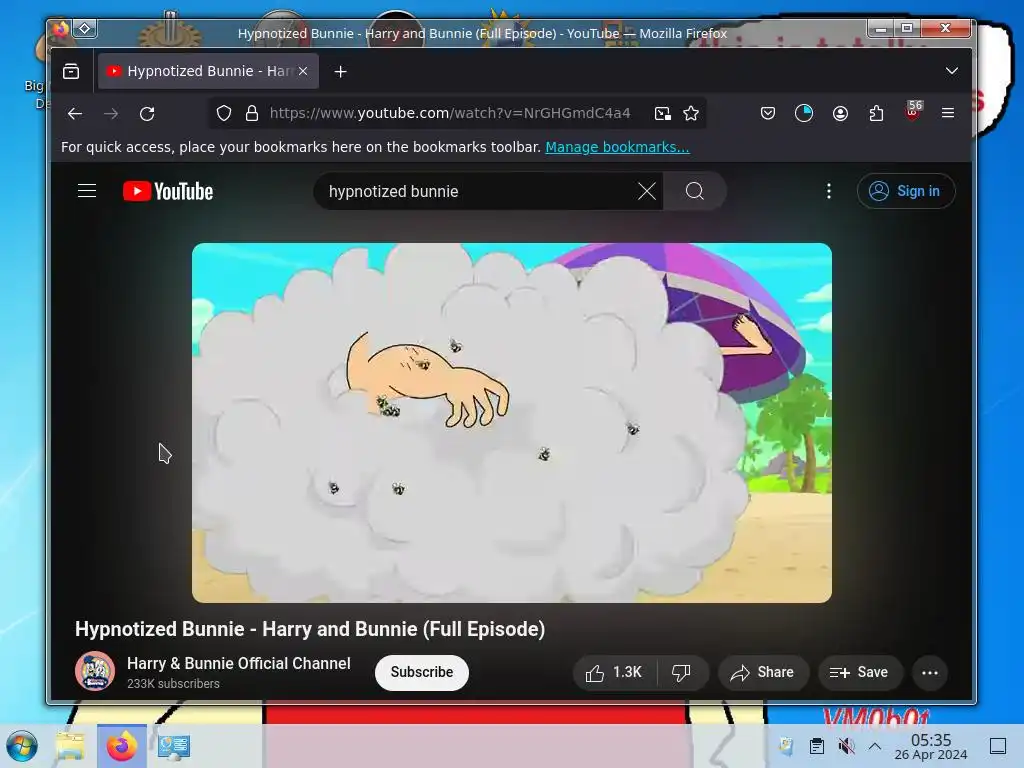Share the video
1024x768 pixels.
click(x=763, y=673)
